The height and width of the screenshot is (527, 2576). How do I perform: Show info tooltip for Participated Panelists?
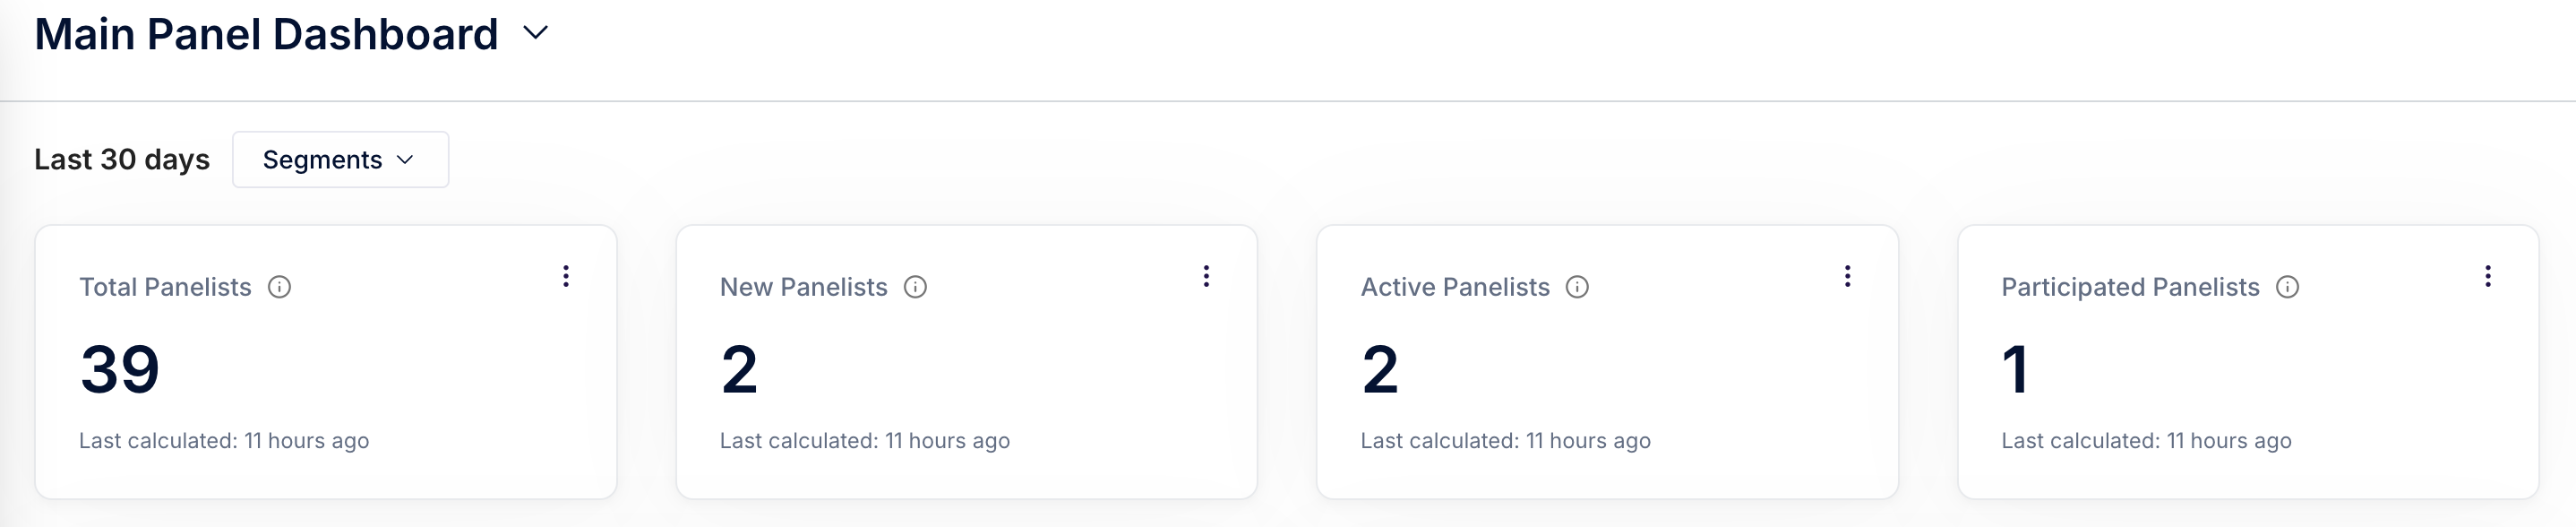coord(2287,287)
